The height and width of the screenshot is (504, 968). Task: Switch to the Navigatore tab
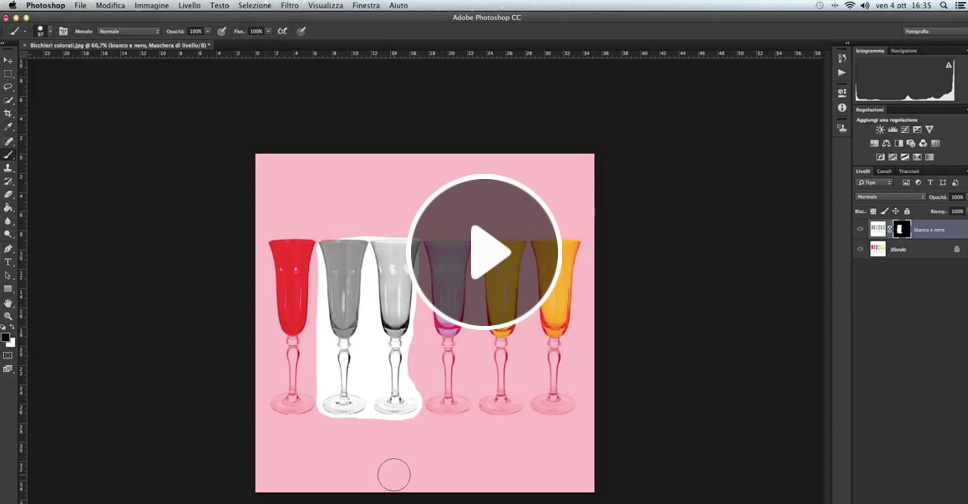pos(904,51)
